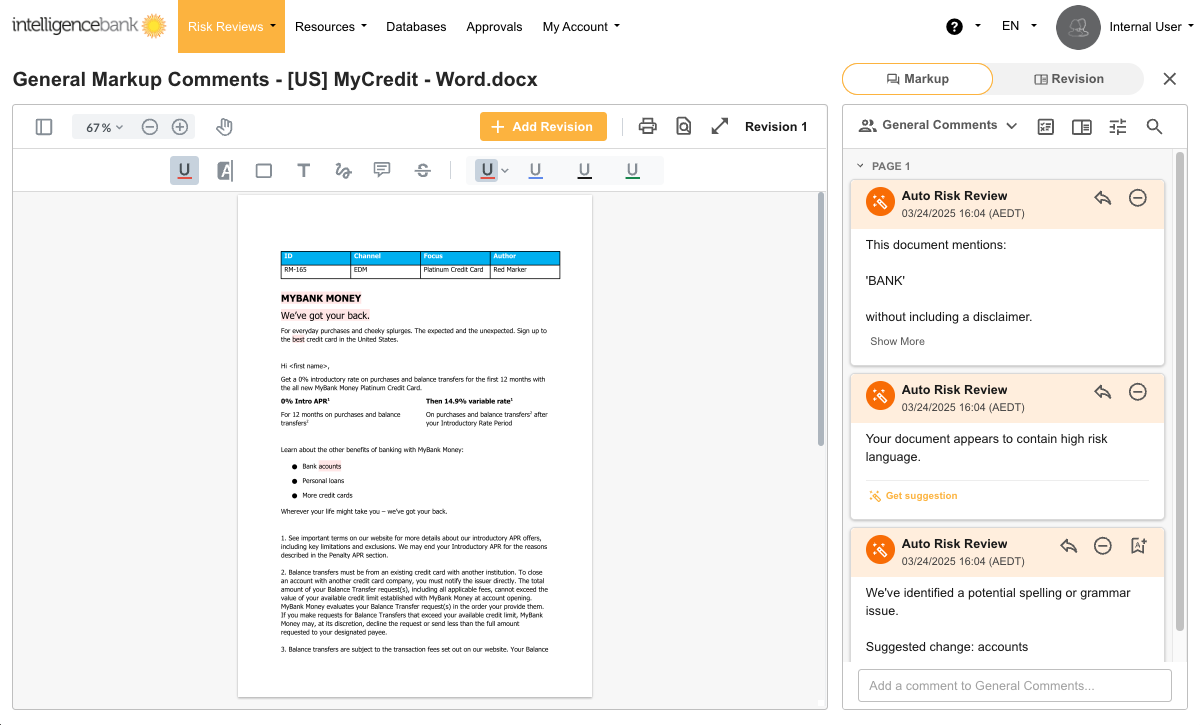Choose the blue underline color preset
The image size is (1200, 725).
[x=535, y=171]
